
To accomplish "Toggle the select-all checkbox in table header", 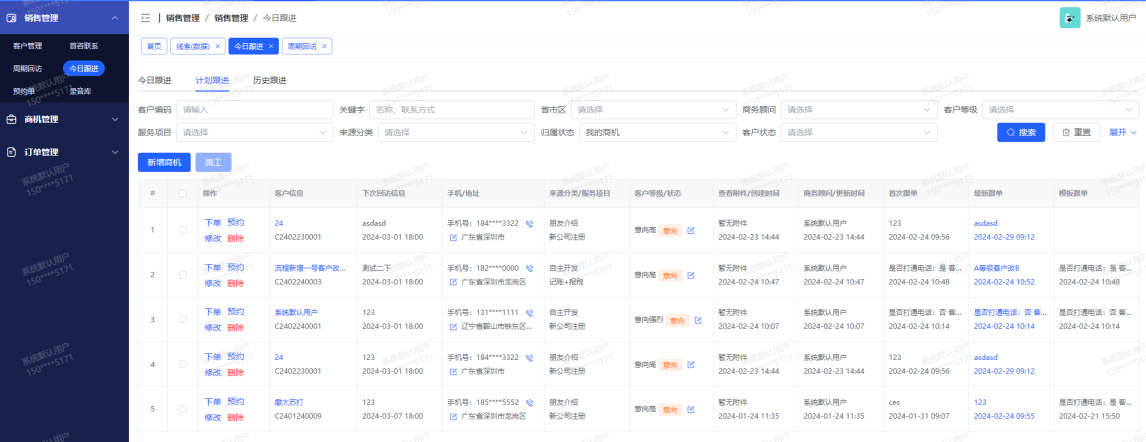I will tap(182, 193).
